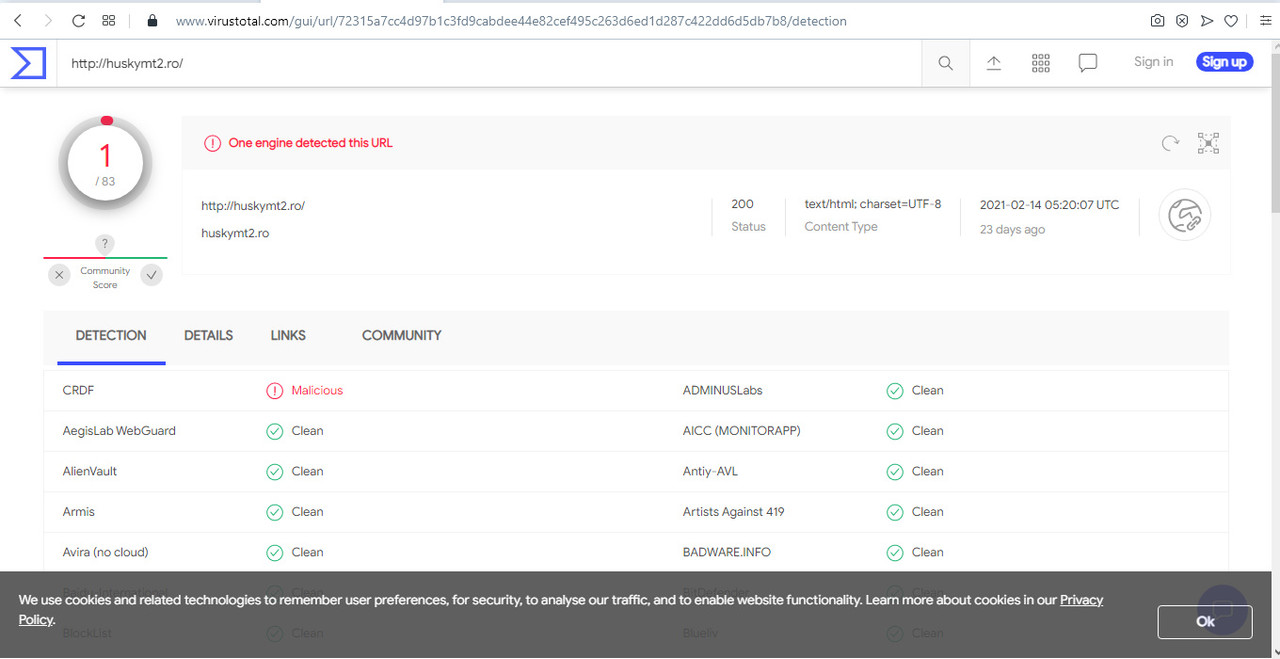
Task: Go back in browser history
Action: pyautogui.click(x=18, y=20)
